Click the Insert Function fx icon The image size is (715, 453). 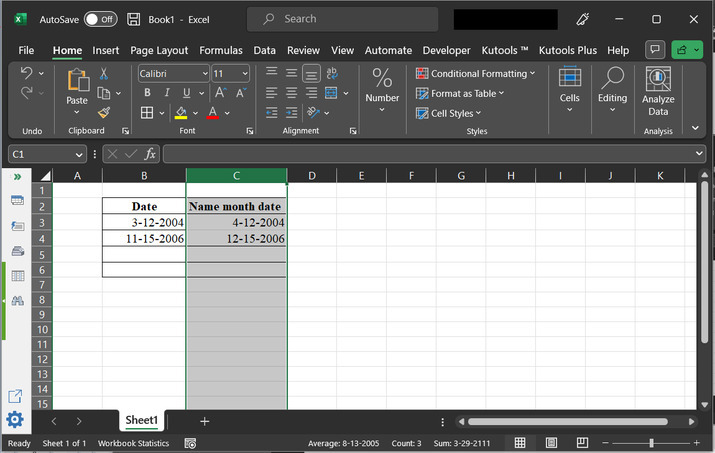(x=150, y=154)
